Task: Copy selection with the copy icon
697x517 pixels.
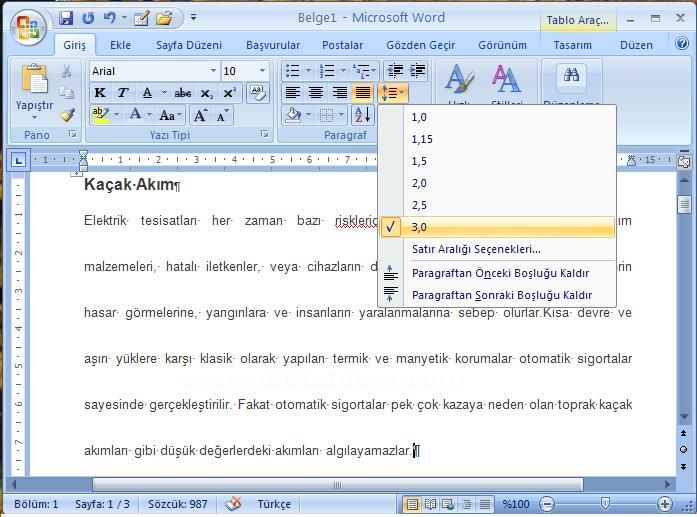Action: pyautogui.click(x=67, y=92)
